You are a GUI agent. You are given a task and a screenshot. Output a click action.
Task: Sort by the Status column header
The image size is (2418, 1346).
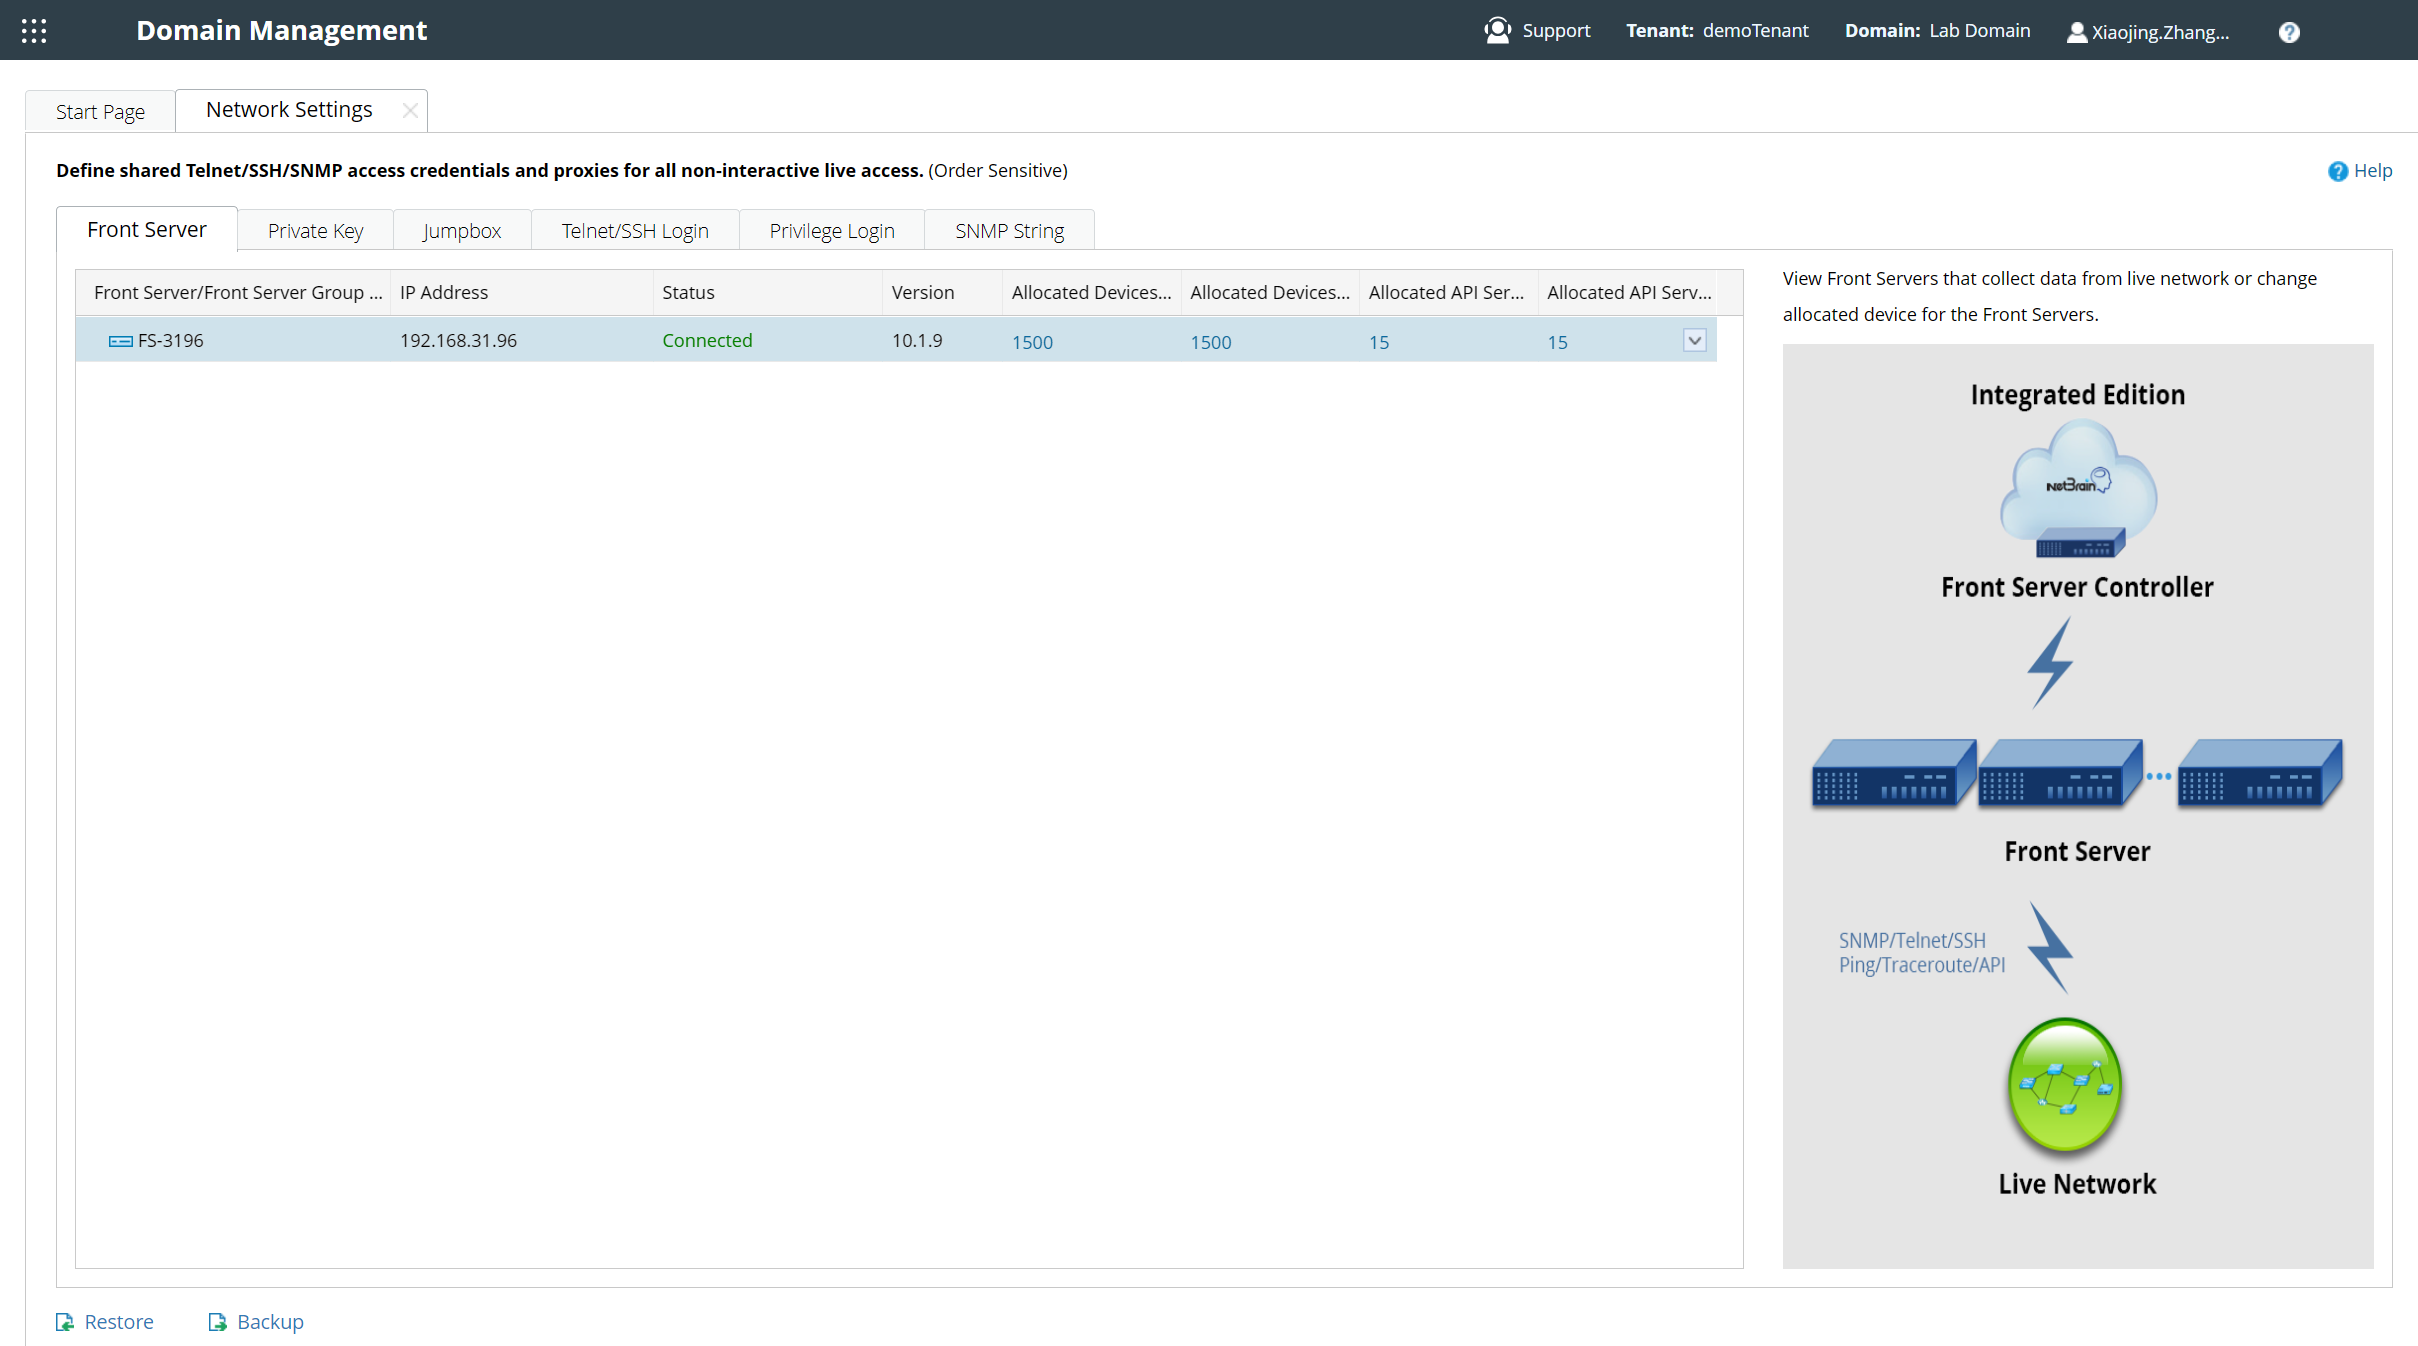coord(688,292)
